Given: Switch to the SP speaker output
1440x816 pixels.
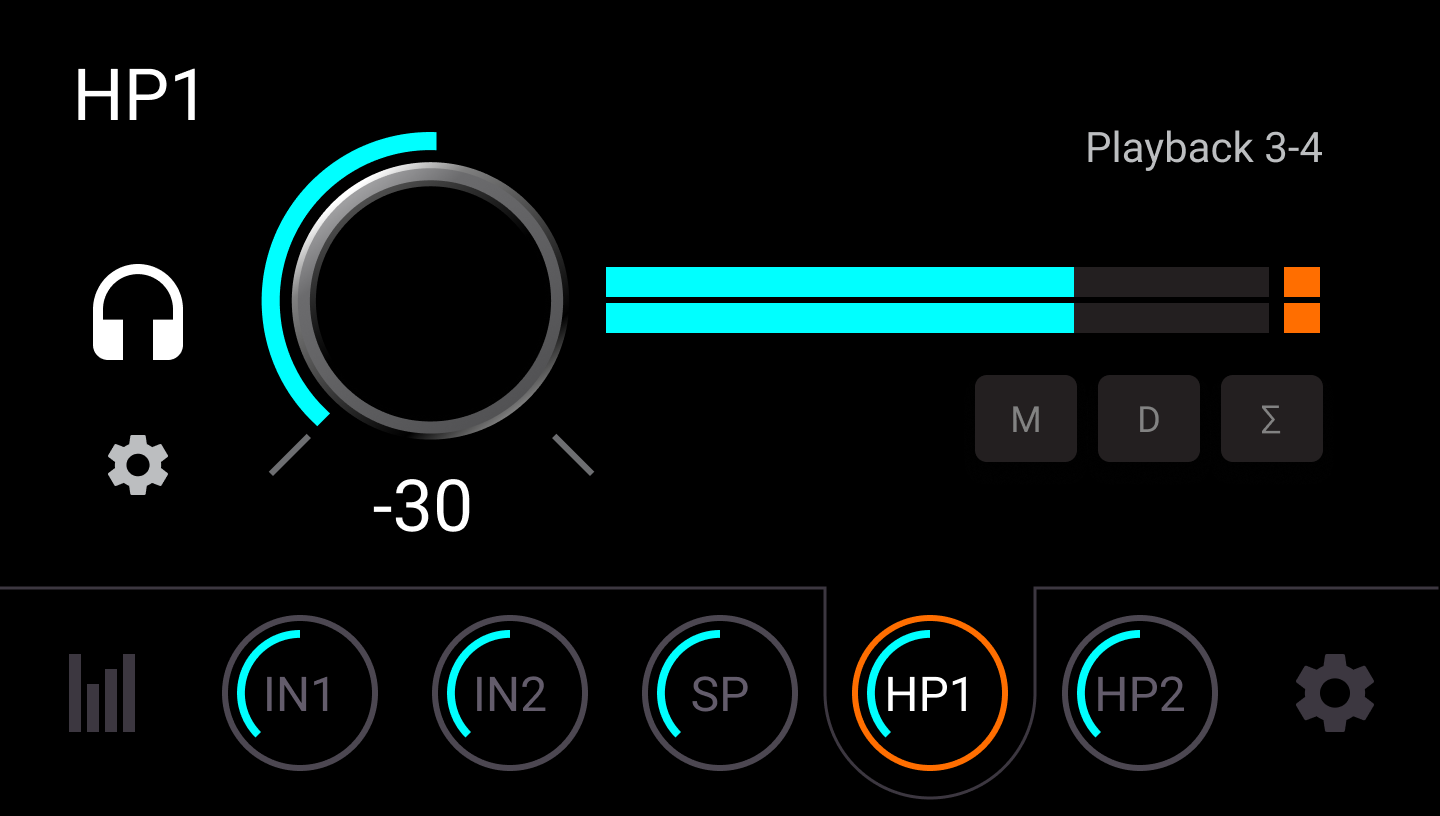Looking at the screenshot, I should pos(720,693).
